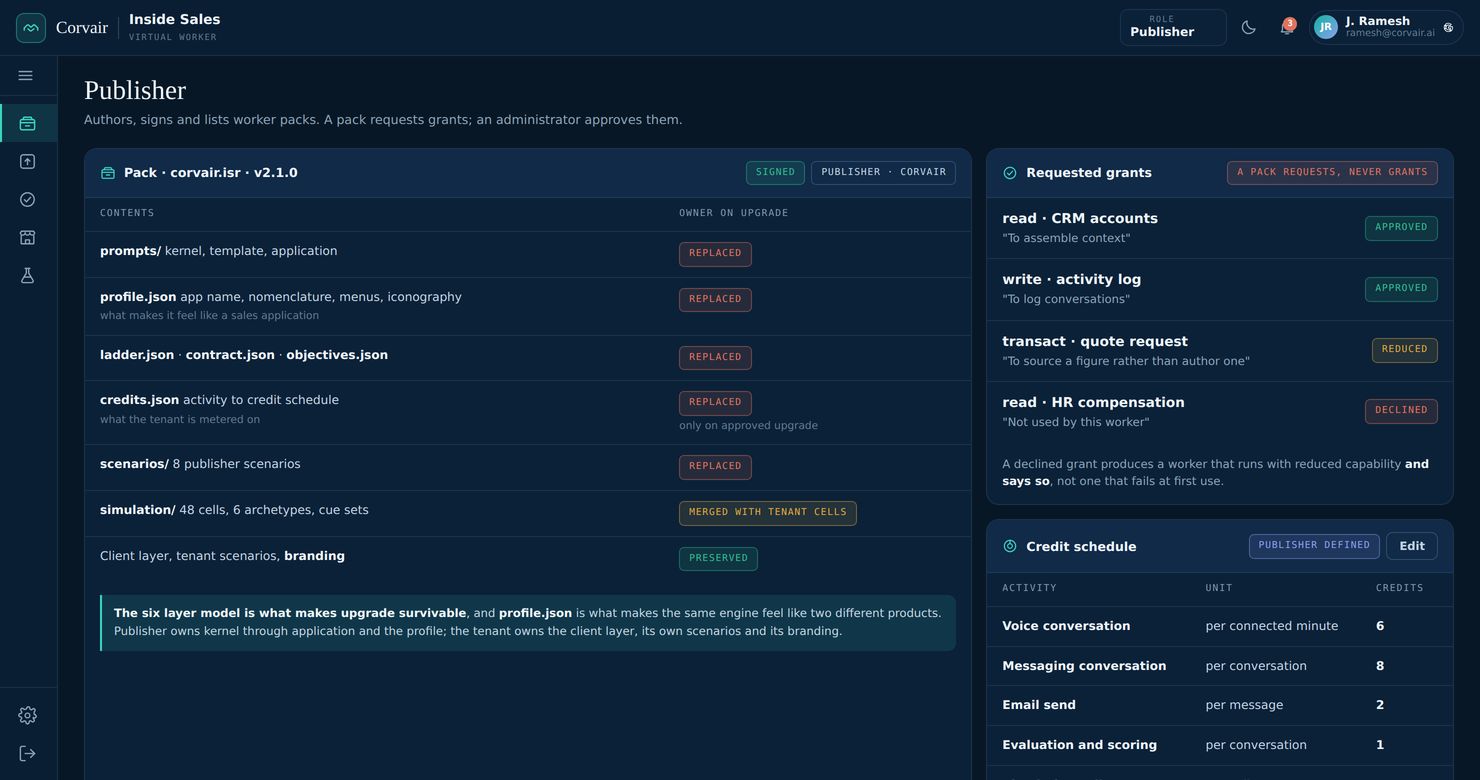This screenshot has height=780, width=1480.
Task: Open the Publisher briefcase sidebar icon
Action: tap(28, 123)
